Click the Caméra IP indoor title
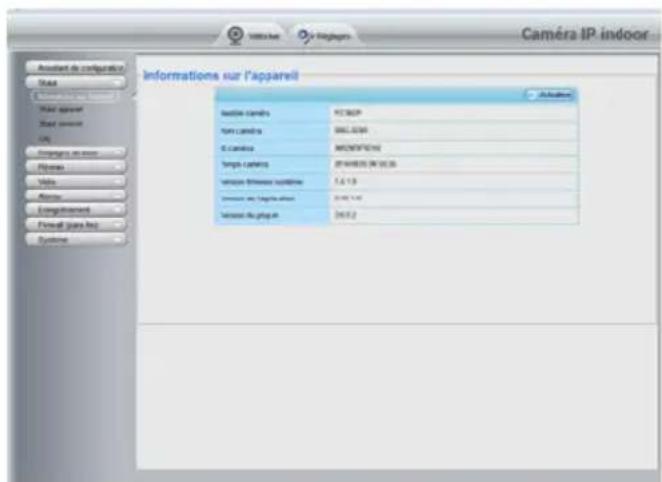Viewport: 662px width, 482px height. (x=585, y=34)
